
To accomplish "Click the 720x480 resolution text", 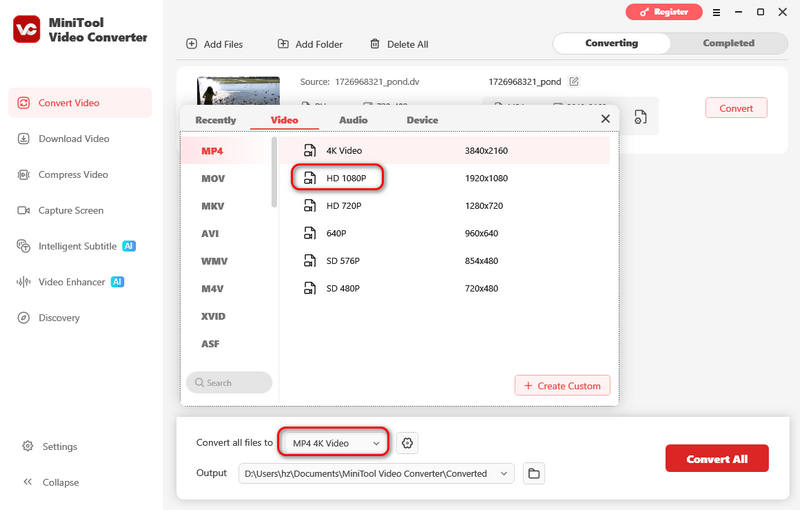I will [481, 288].
